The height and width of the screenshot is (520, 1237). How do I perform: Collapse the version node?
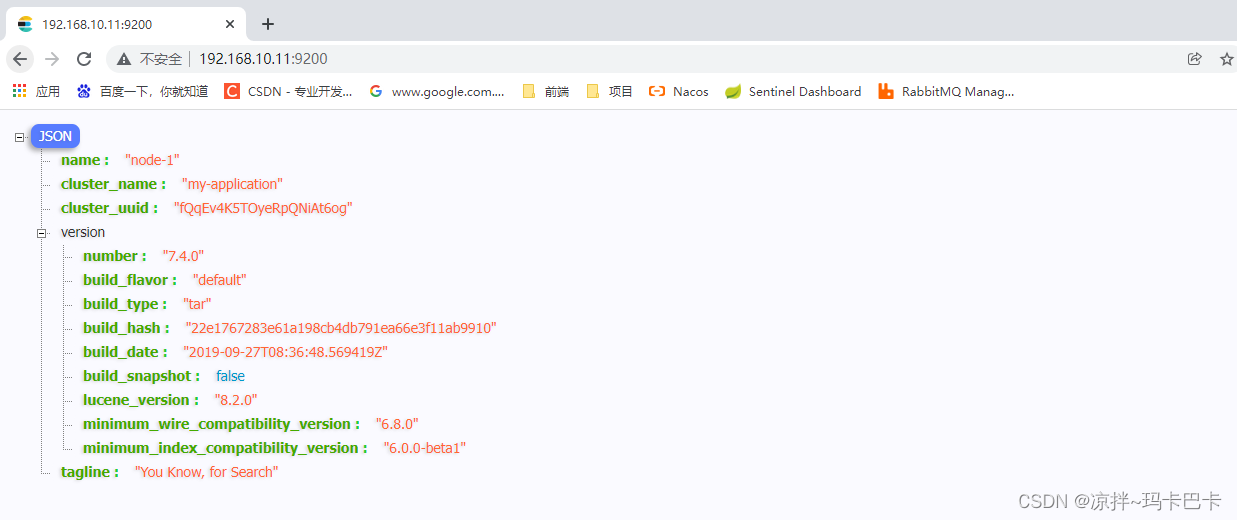click(42, 233)
